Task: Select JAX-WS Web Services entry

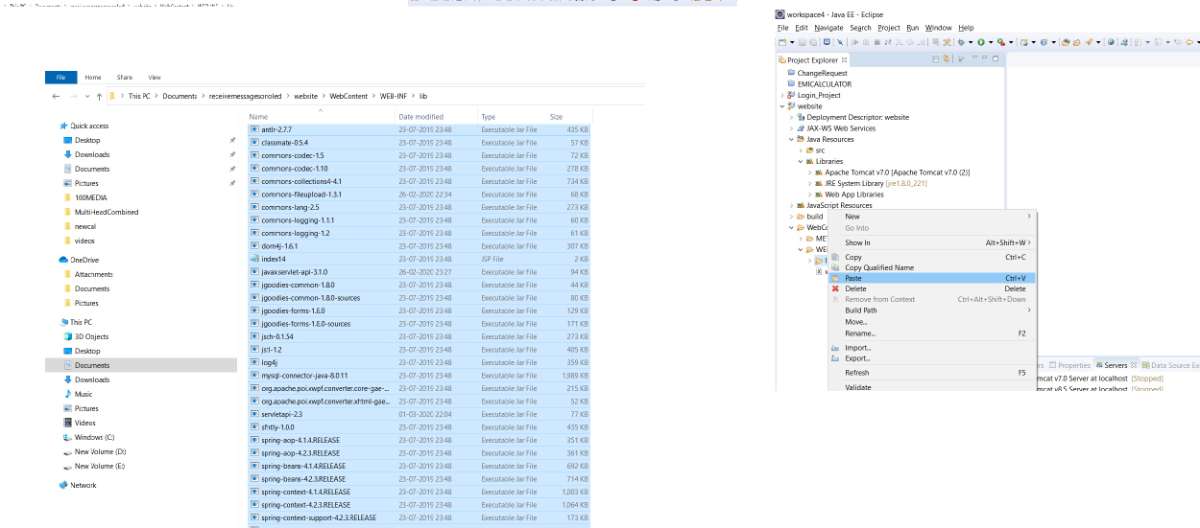Action: click(835, 128)
